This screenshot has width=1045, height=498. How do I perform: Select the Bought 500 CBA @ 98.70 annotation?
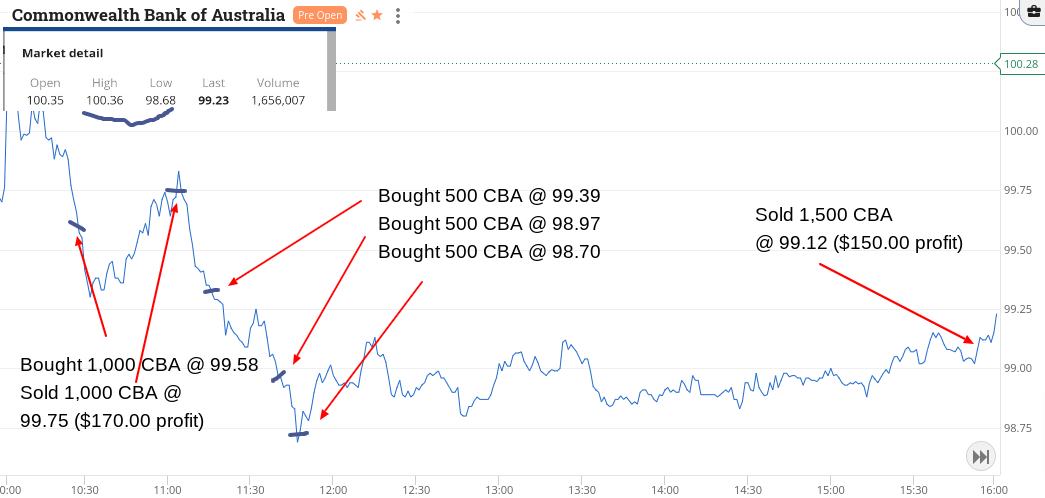click(x=489, y=252)
